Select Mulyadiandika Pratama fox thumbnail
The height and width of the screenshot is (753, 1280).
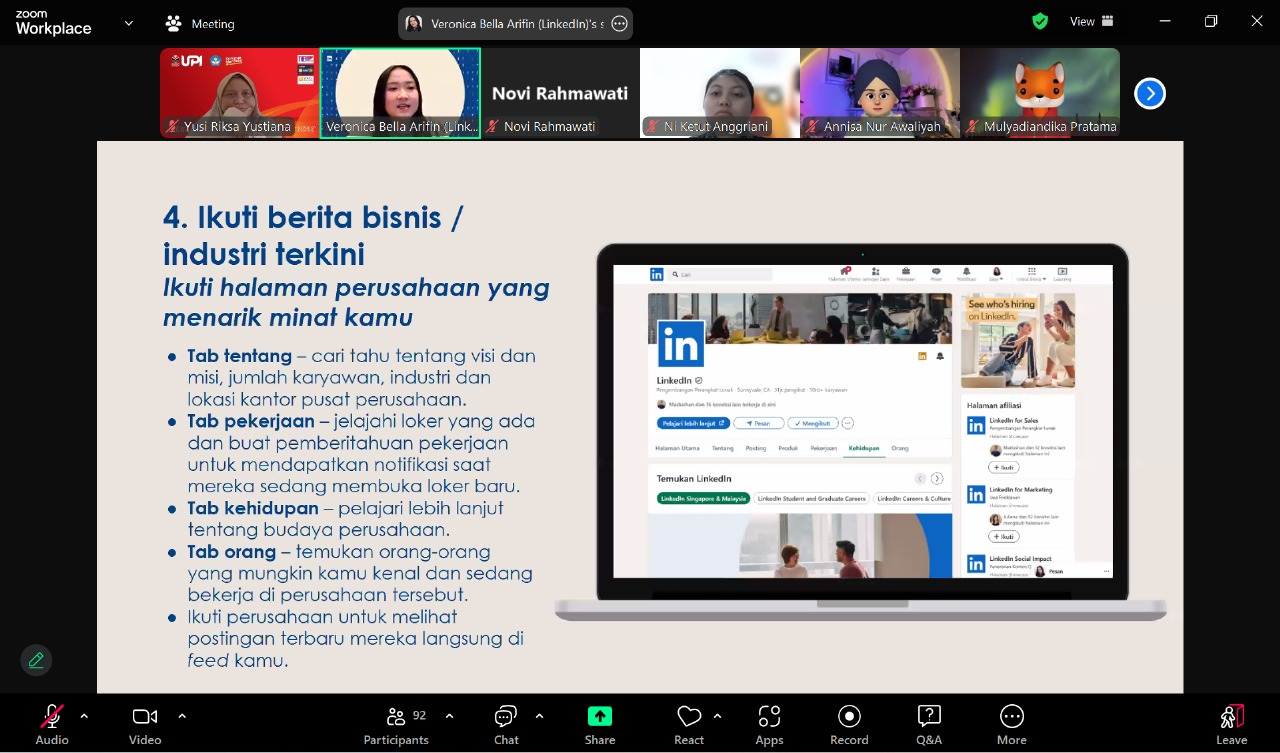coord(1040,93)
